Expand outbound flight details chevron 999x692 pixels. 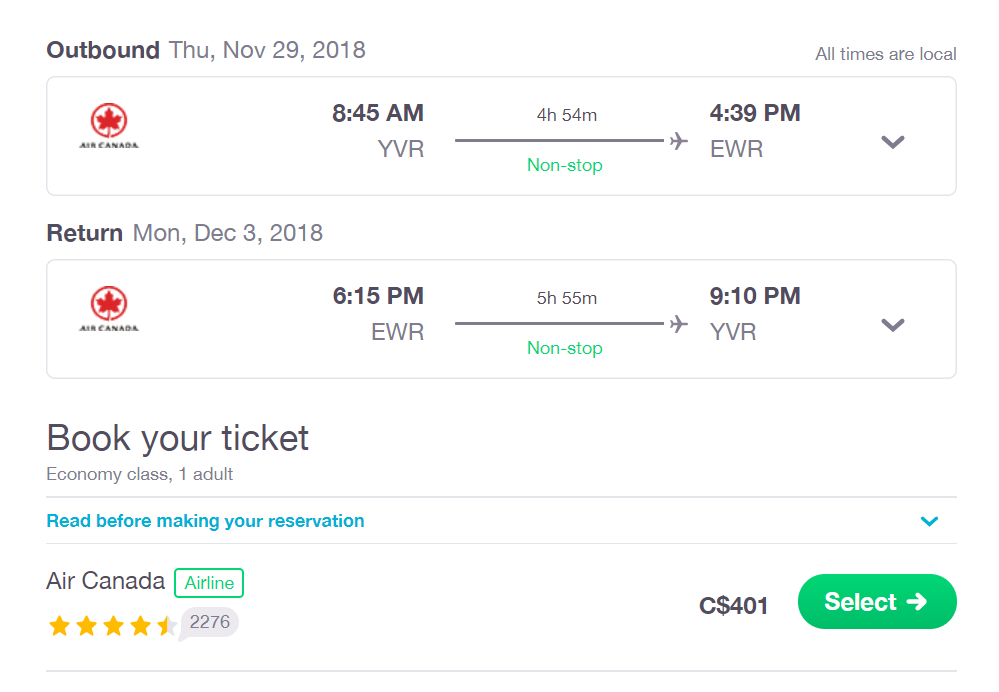[893, 142]
